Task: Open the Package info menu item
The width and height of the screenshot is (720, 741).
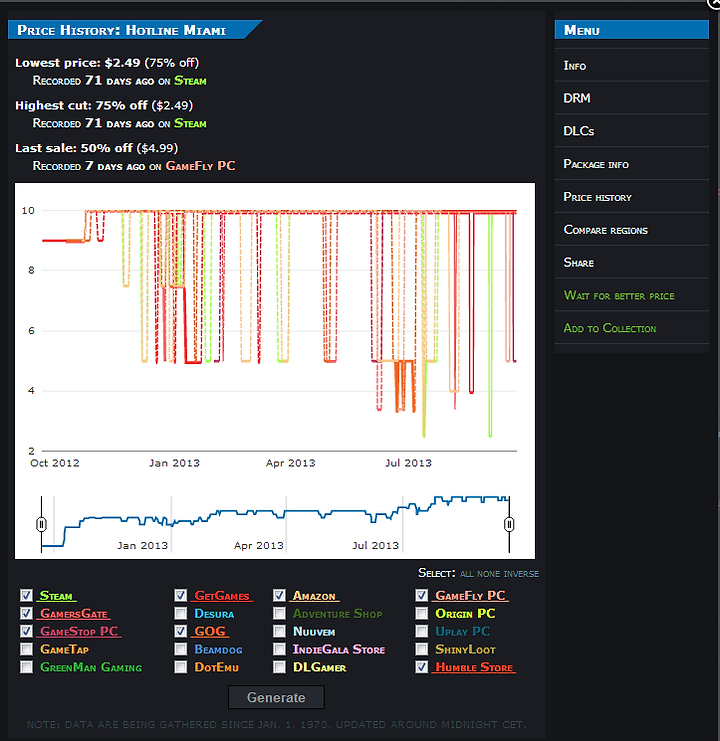Action: (x=632, y=164)
